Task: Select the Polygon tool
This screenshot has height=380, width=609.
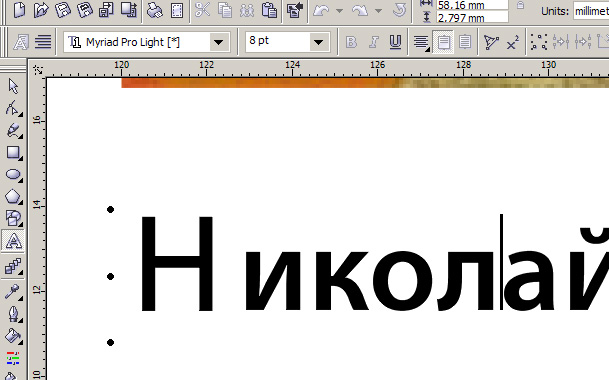Action: click(13, 196)
